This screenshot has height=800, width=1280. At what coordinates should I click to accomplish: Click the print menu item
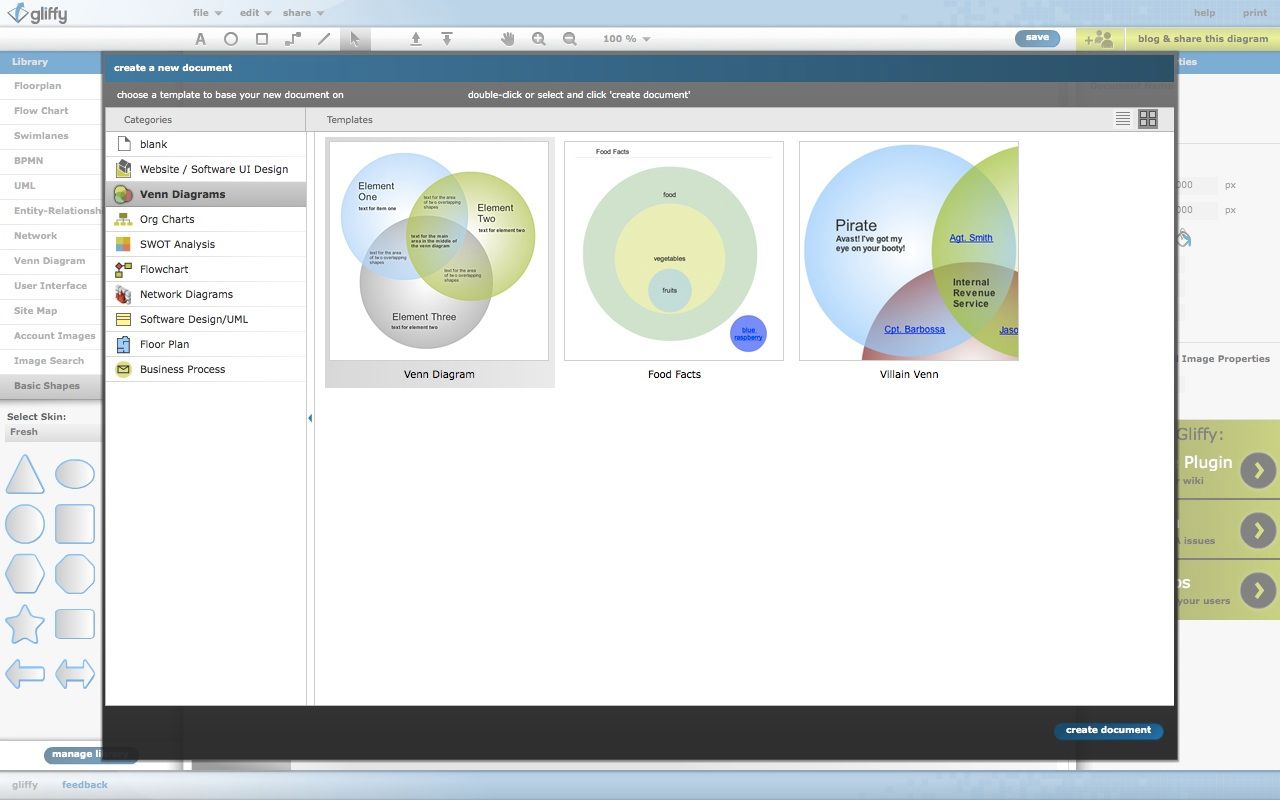1255,13
